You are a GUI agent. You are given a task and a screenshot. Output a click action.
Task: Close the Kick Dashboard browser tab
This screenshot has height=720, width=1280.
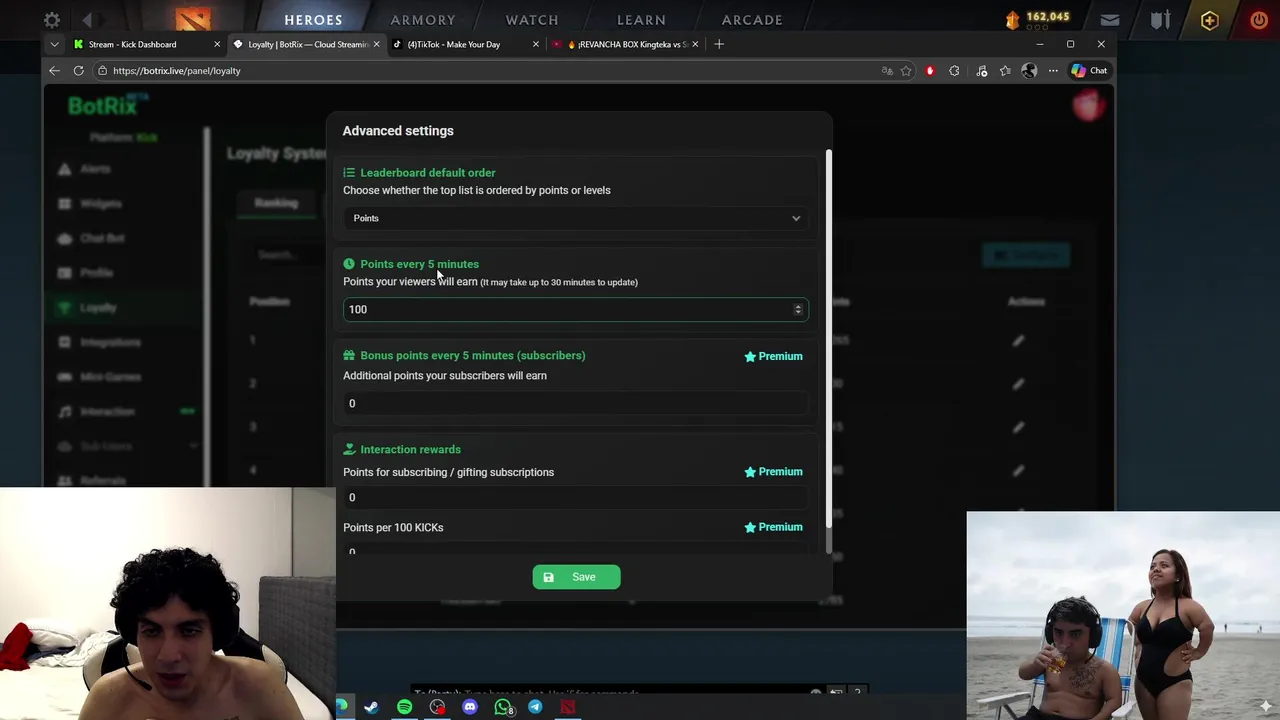(216, 44)
